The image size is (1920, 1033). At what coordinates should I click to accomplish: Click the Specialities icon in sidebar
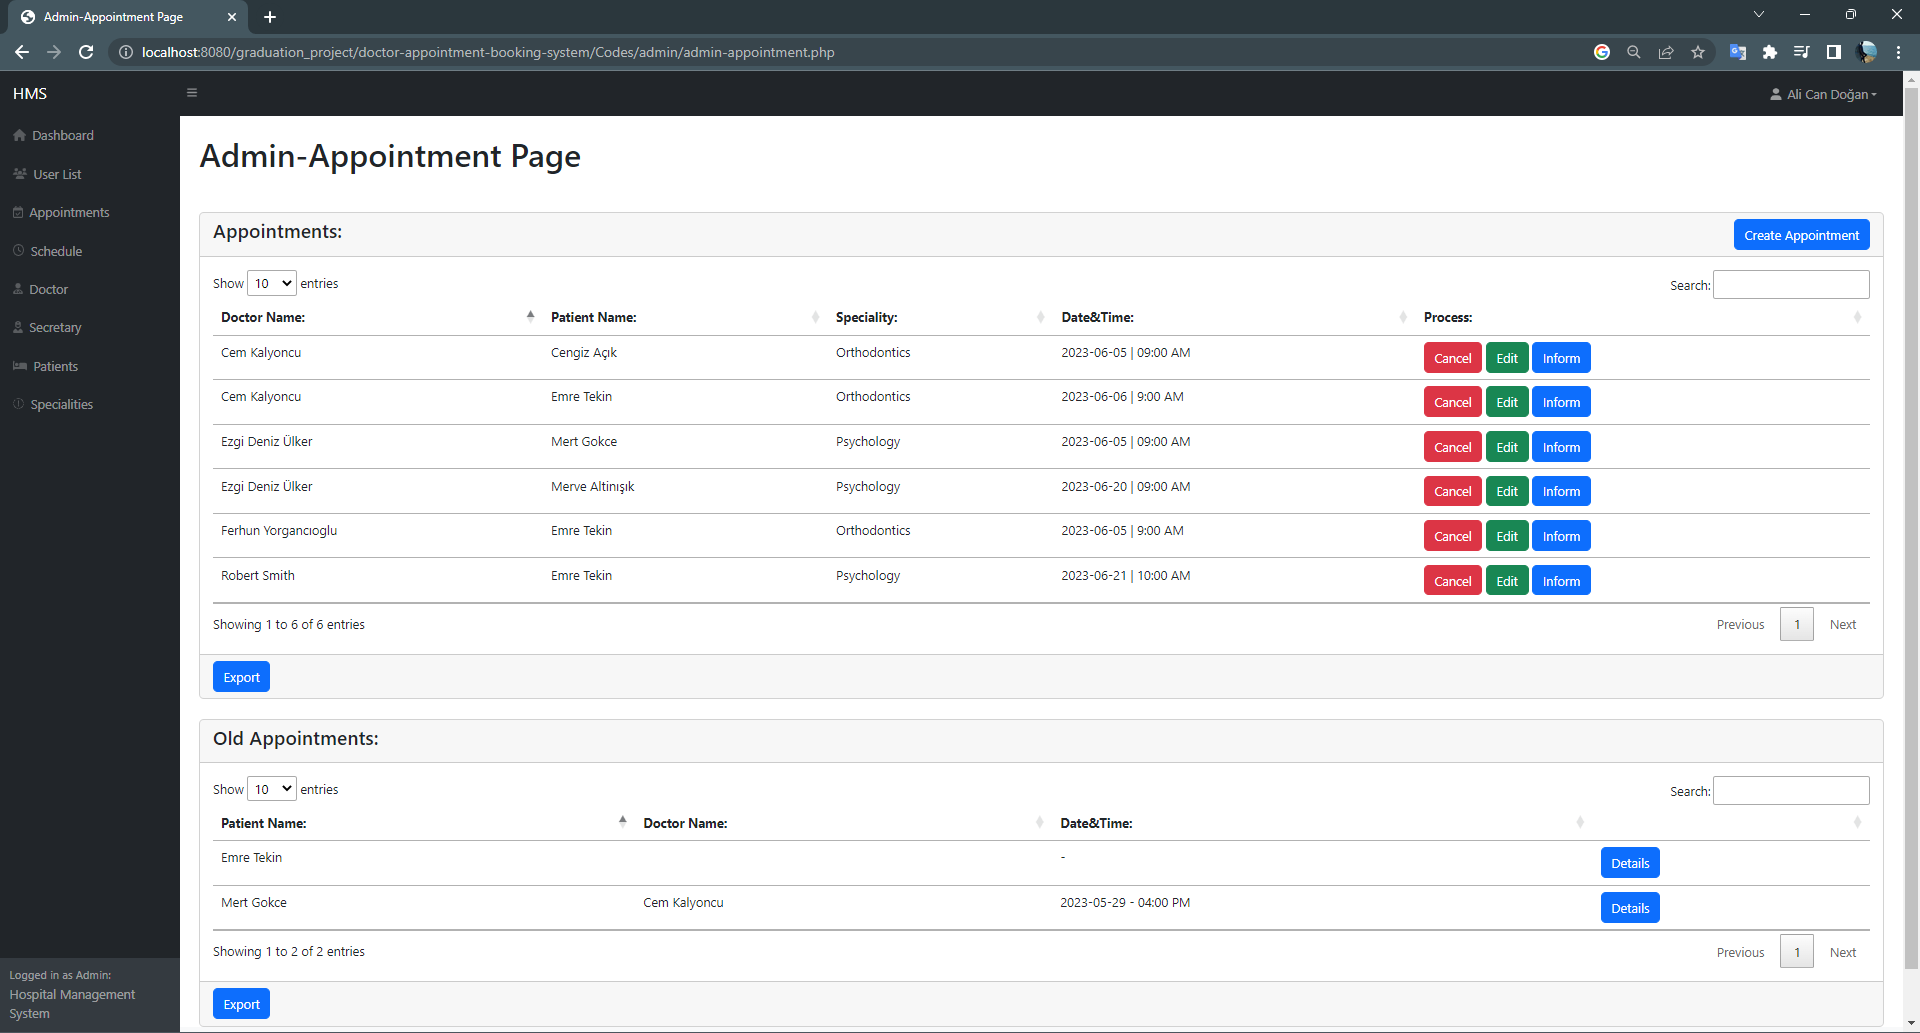pos(17,404)
